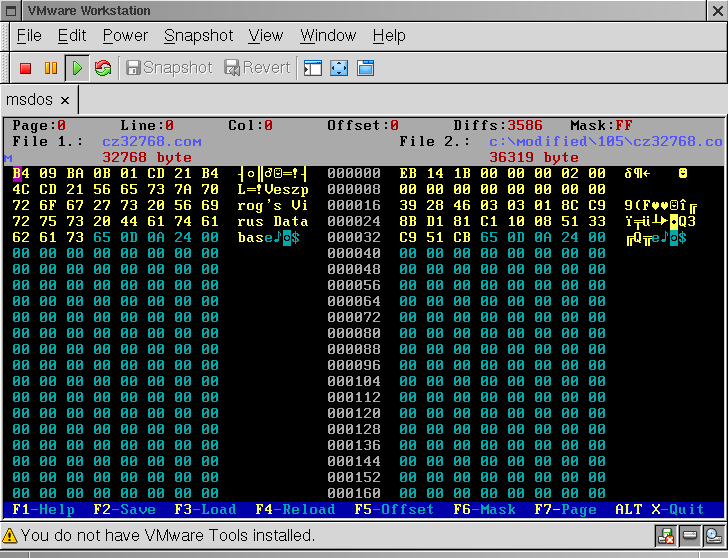Image resolution: width=728 pixels, height=558 pixels.
Task: Click the CD-ROM device status icon
Action: (x=713, y=536)
